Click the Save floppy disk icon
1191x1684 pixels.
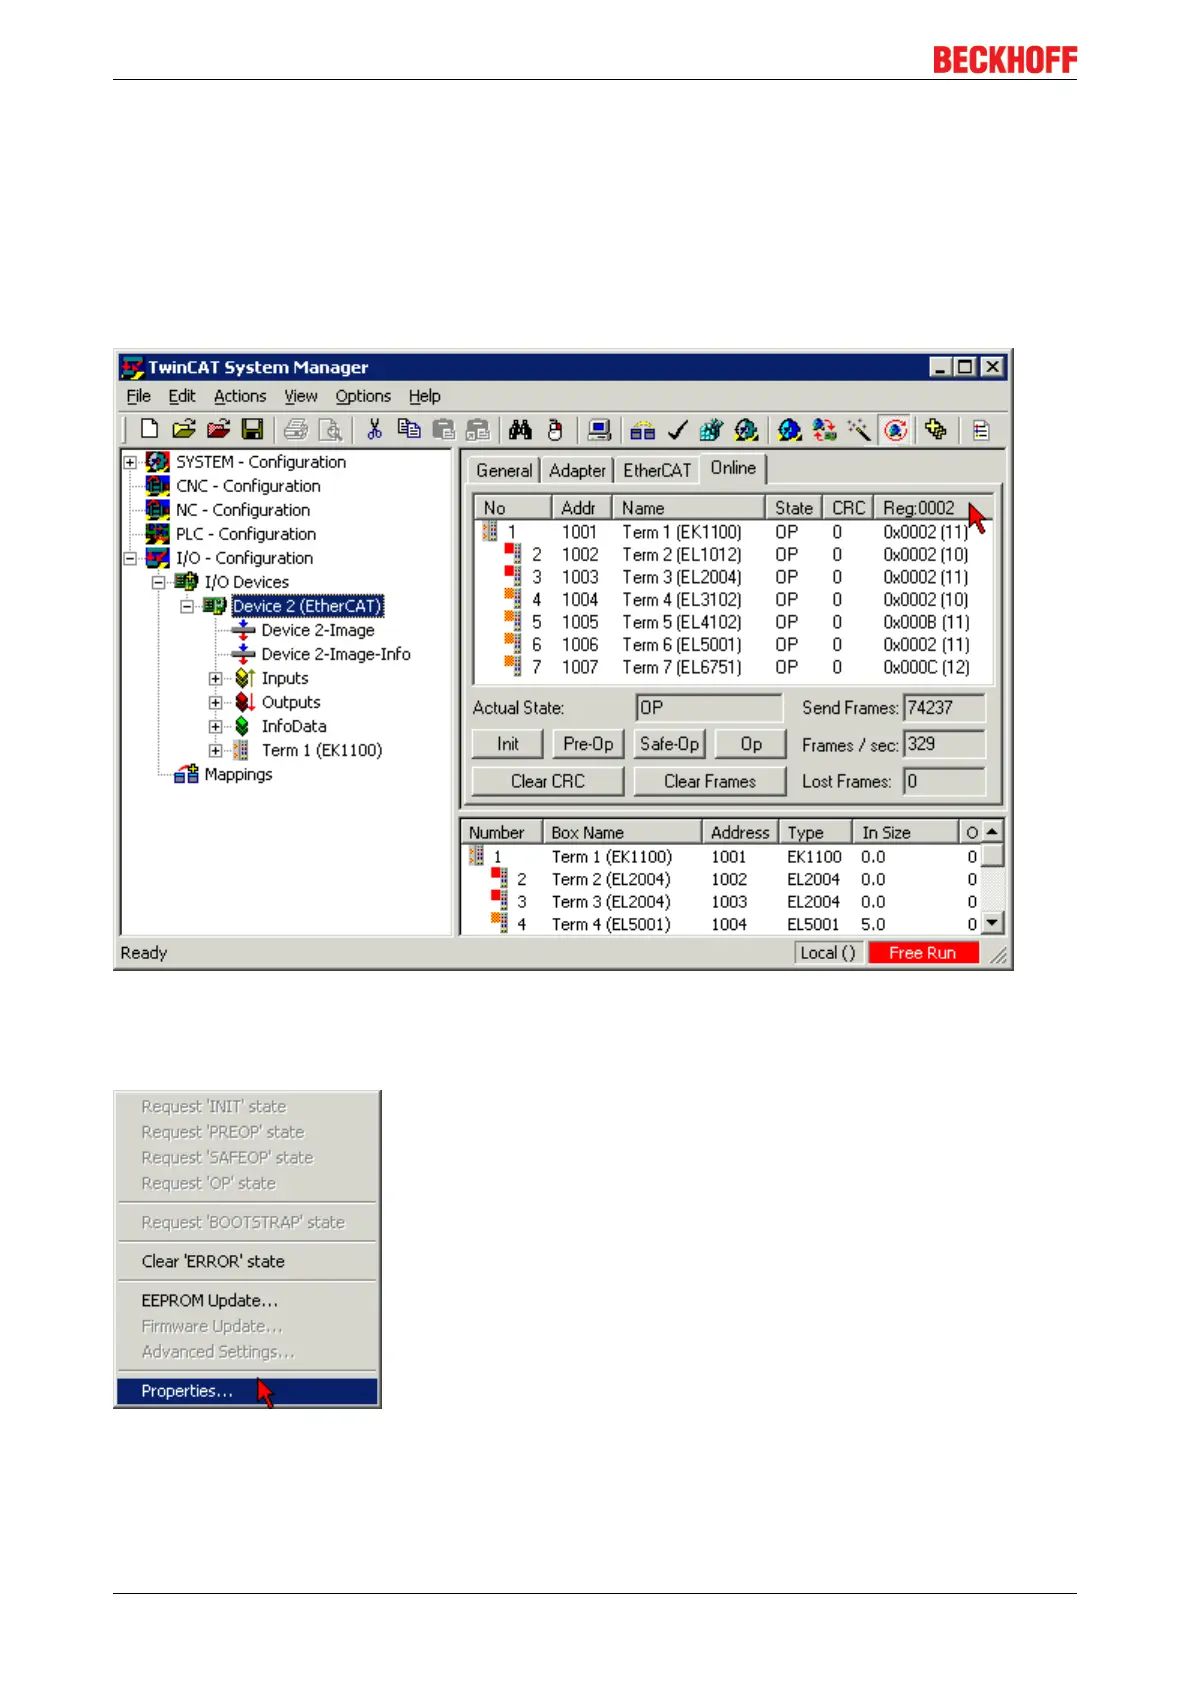pyautogui.click(x=252, y=429)
